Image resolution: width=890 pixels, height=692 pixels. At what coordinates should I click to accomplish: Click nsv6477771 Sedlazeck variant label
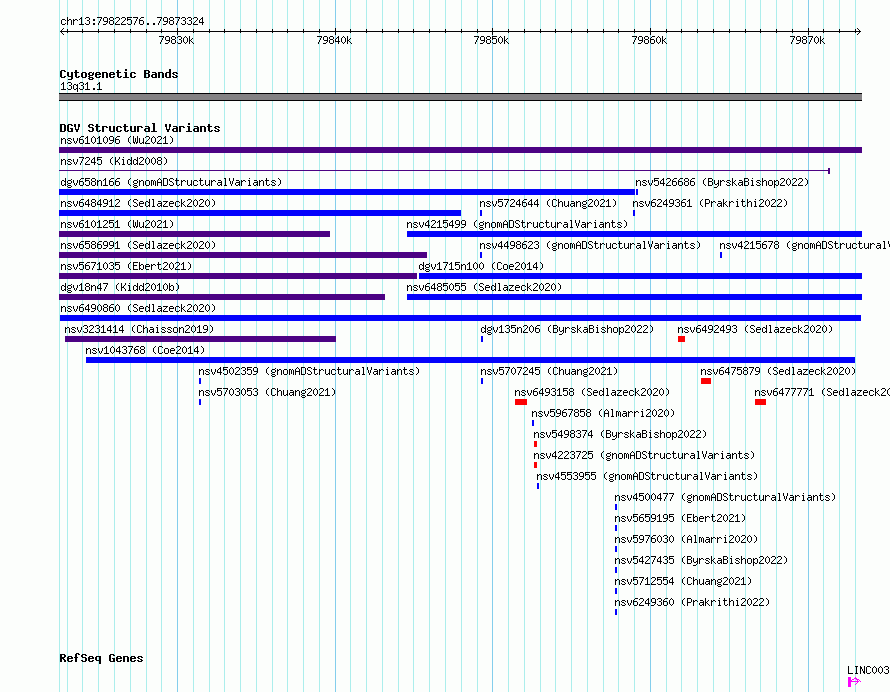[822, 392]
